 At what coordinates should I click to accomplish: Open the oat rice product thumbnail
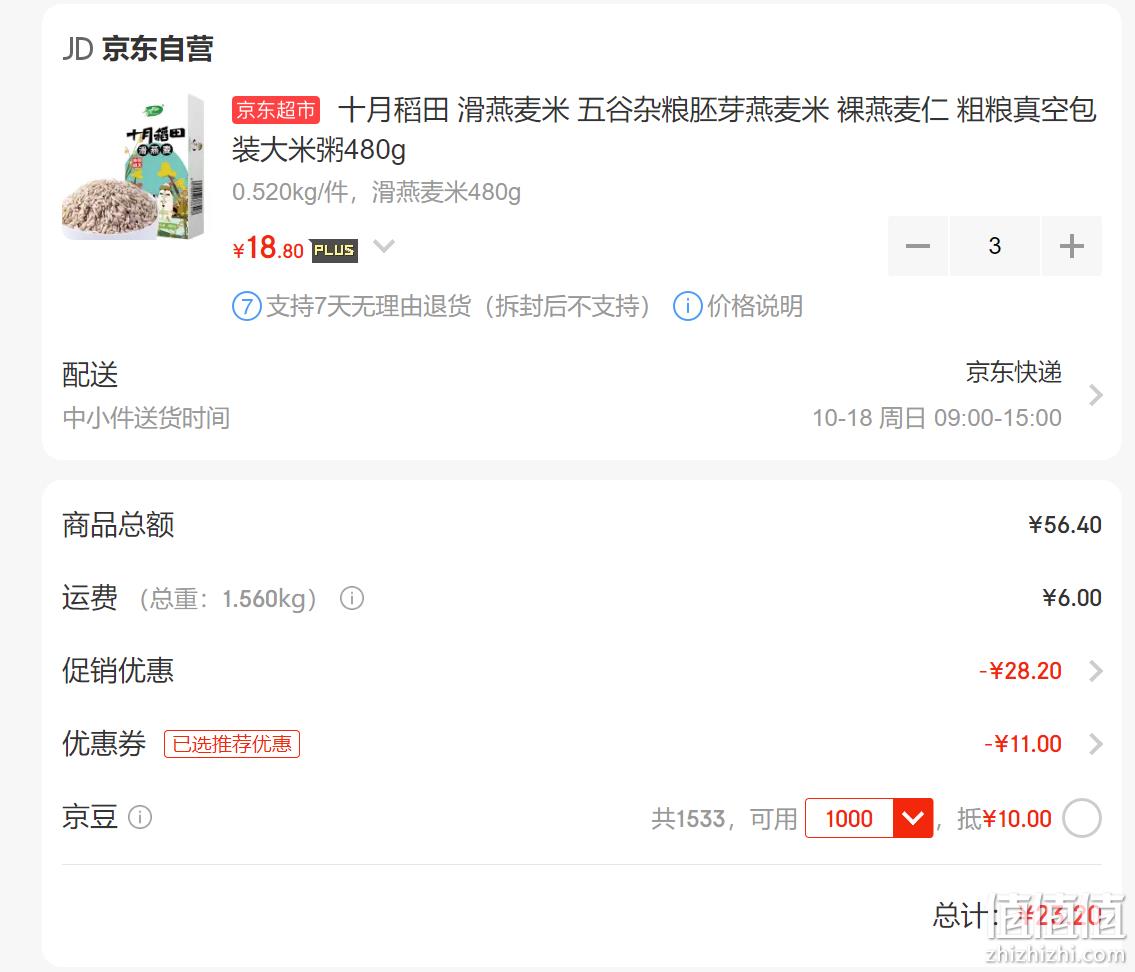point(134,166)
